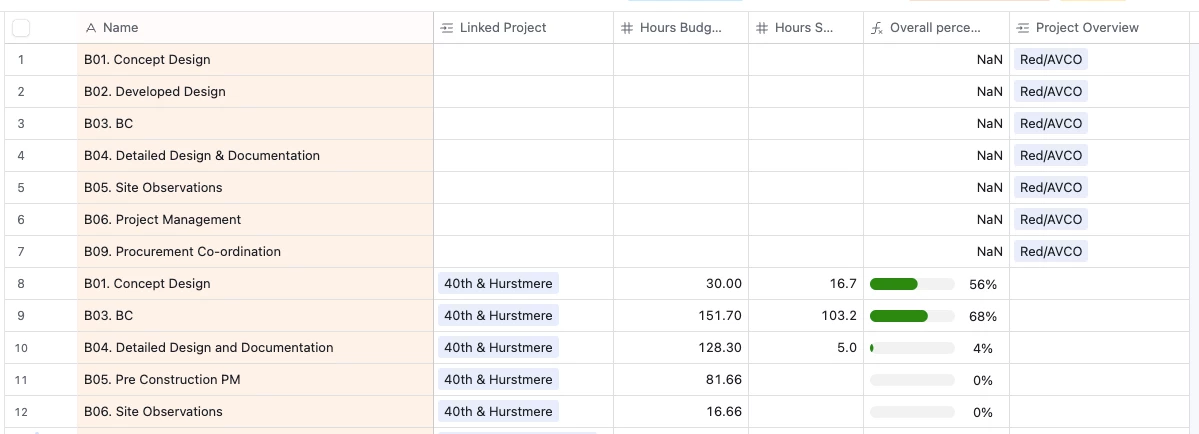Click the linked record icon beside Project Overview
The height and width of the screenshot is (434, 1199).
tap(1022, 28)
